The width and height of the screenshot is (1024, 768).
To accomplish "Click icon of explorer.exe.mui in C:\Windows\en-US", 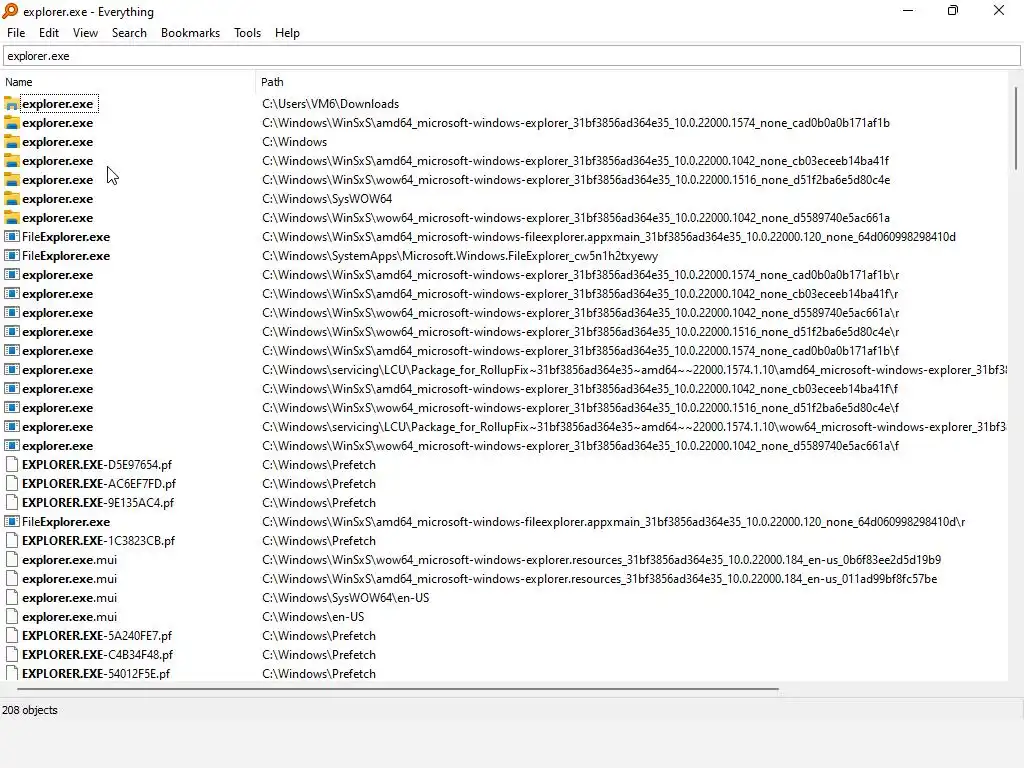I will point(12,616).
